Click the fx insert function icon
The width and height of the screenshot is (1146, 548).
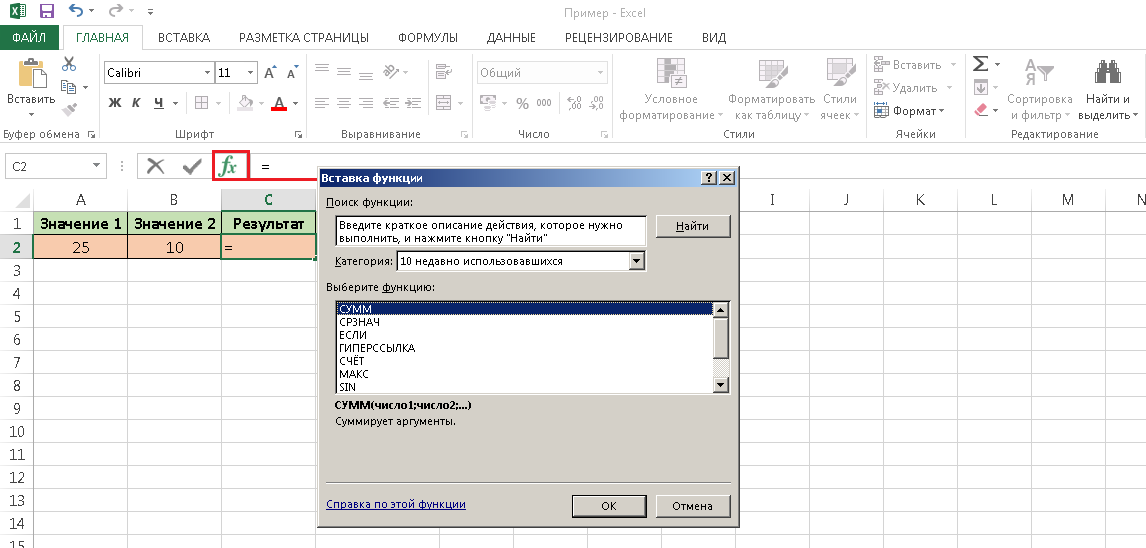click(229, 166)
